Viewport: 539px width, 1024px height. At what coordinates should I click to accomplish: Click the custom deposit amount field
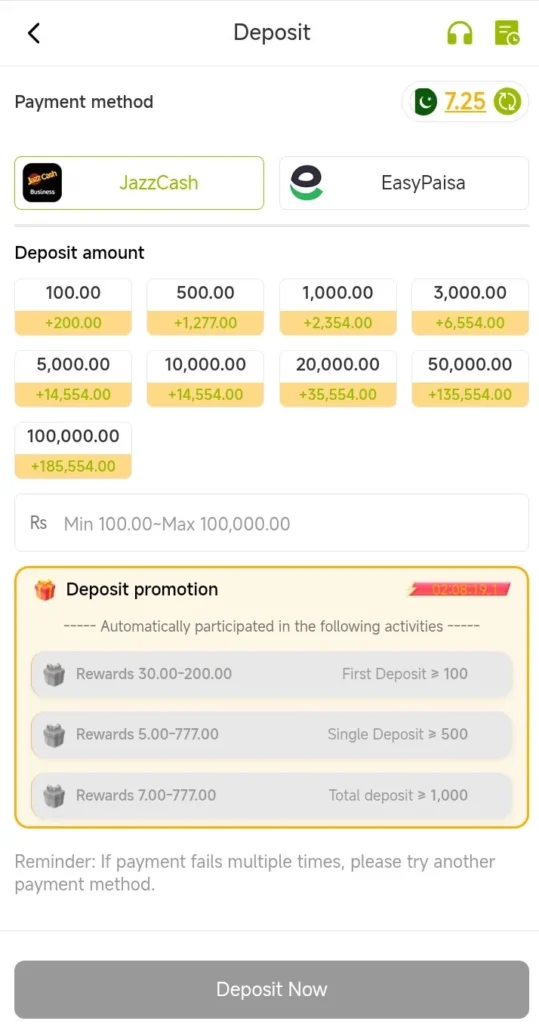(272, 522)
